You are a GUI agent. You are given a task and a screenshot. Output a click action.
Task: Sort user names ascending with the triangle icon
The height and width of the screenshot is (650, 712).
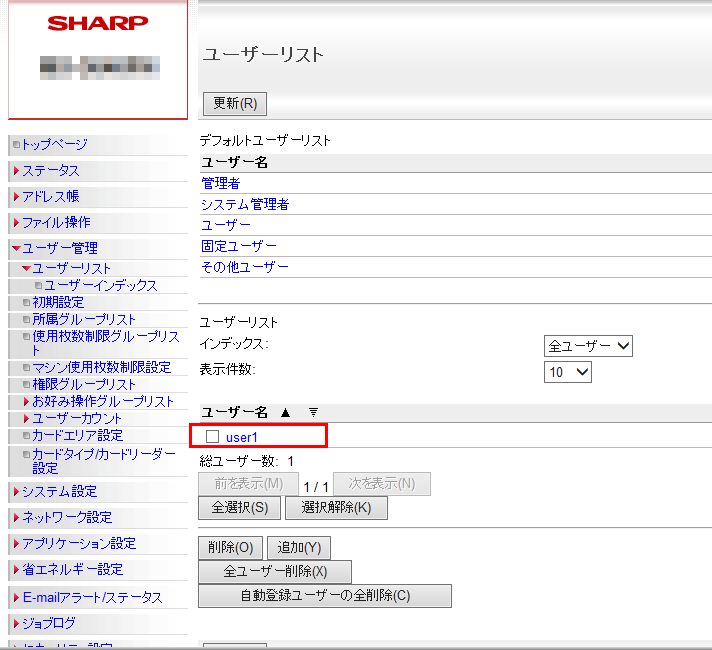tap(285, 412)
